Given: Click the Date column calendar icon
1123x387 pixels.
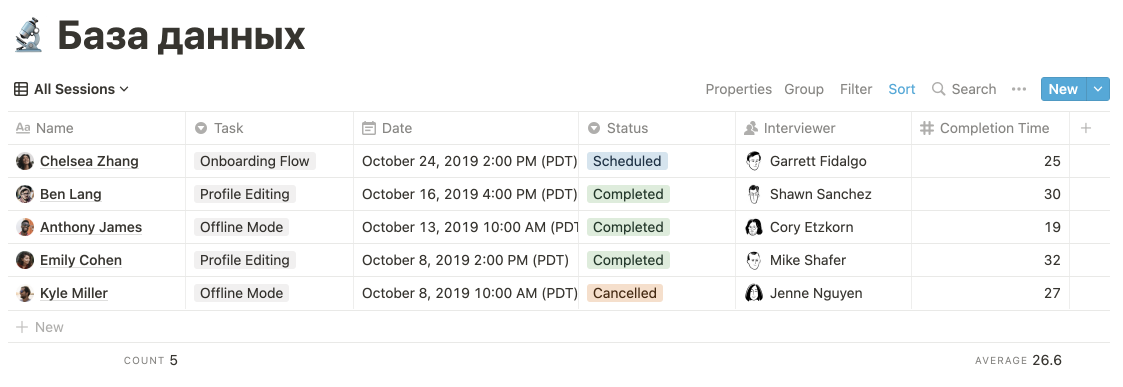Looking at the screenshot, I should pyautogui.click(x=369, y=128).
